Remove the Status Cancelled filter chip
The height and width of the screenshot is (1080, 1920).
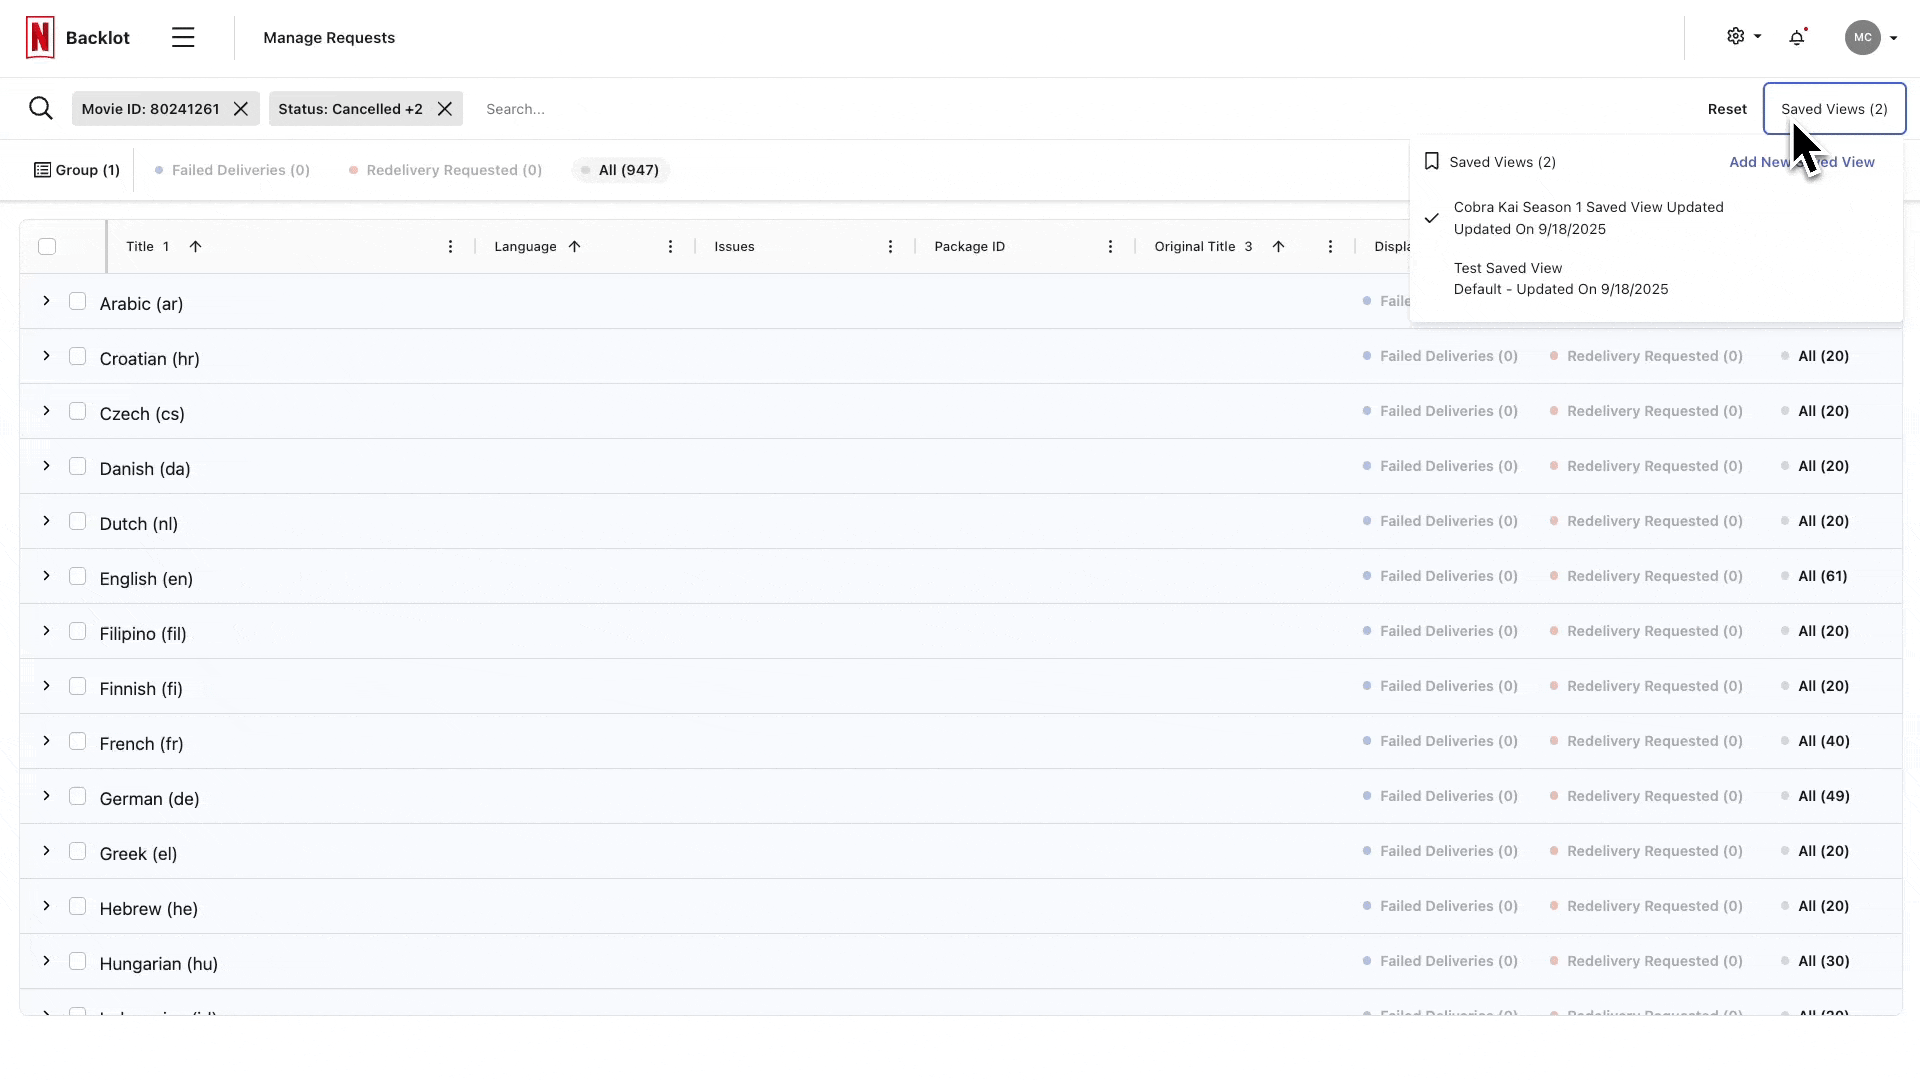pos(445,109)
